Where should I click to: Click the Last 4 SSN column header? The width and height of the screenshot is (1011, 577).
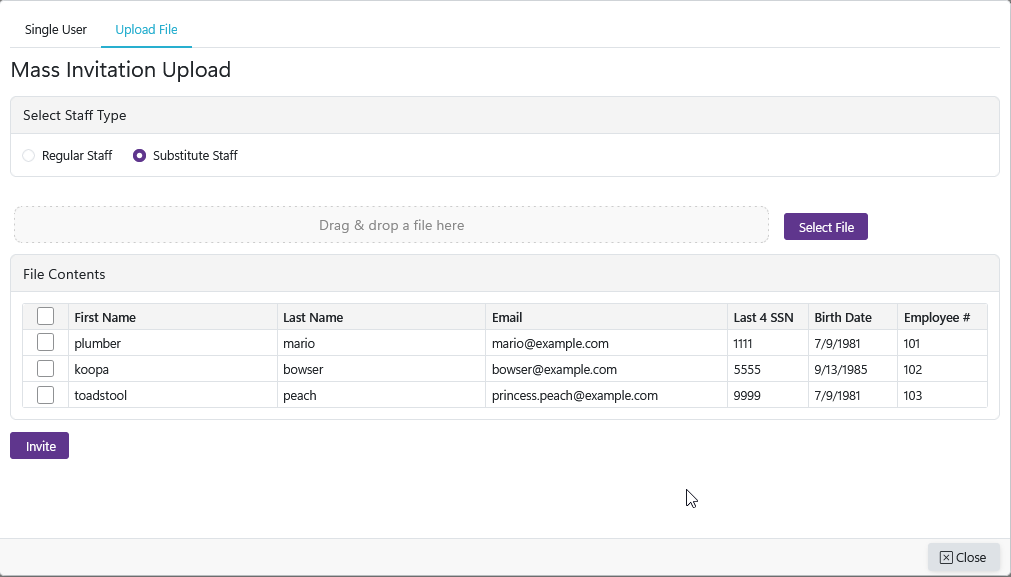pos(763,318)
